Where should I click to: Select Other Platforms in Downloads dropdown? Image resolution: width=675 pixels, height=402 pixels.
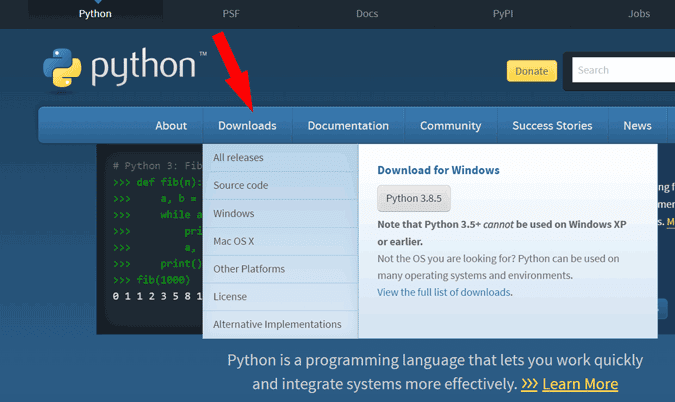click(280, 269)
